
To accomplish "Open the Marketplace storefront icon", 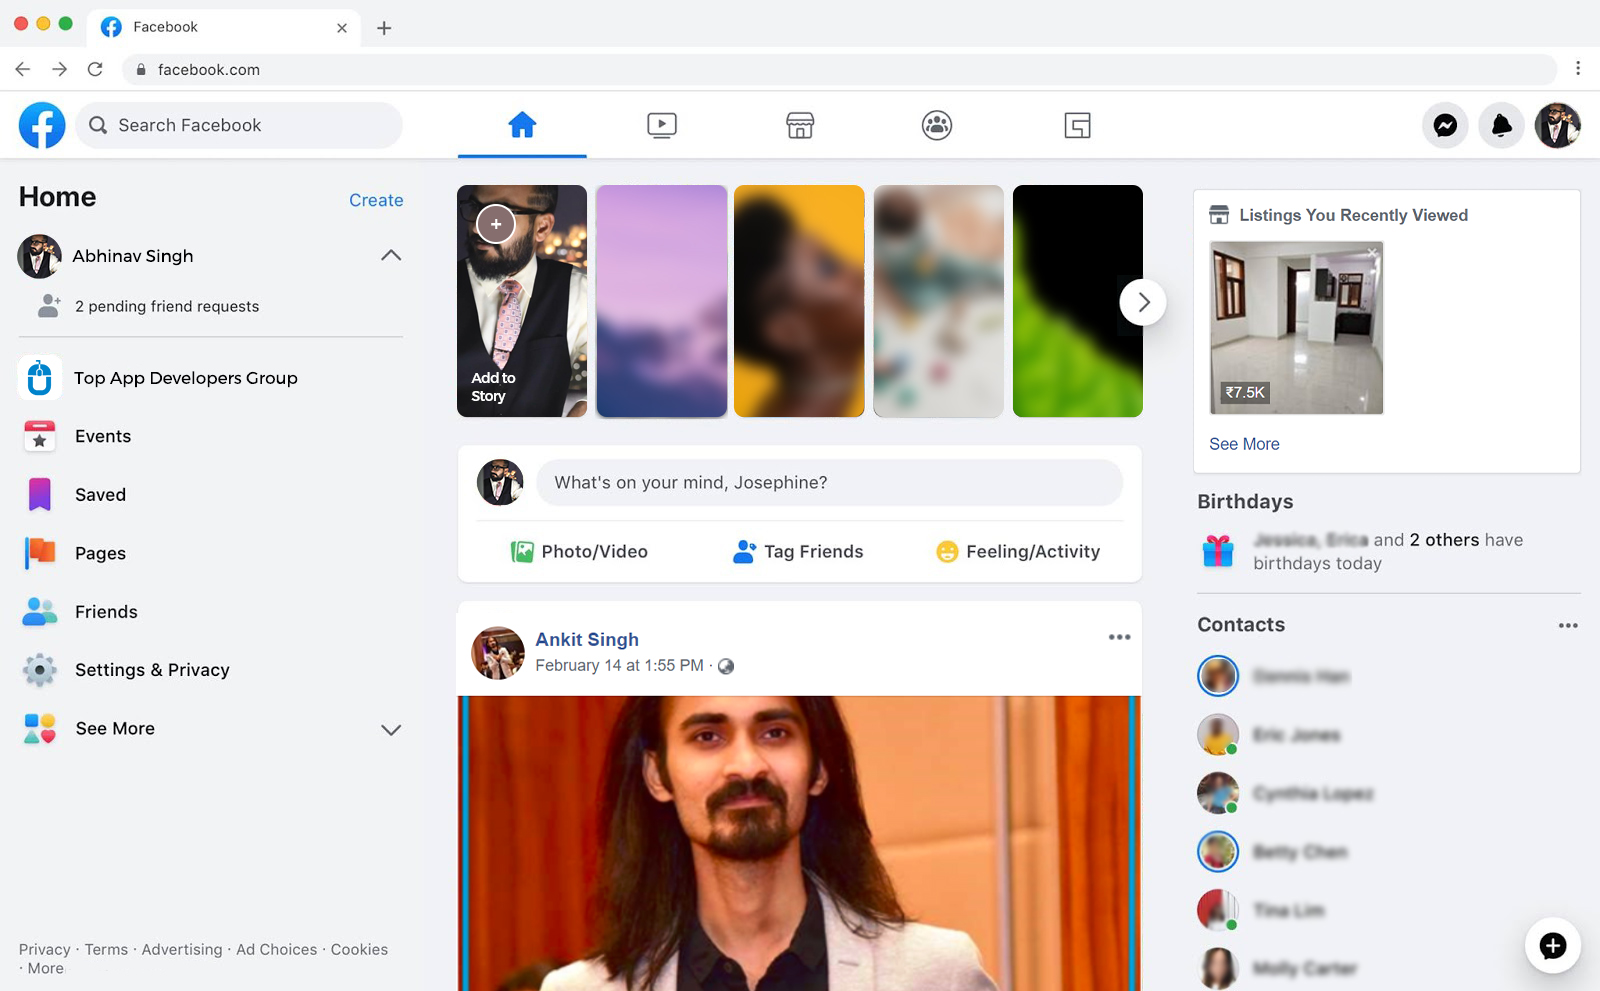I will [x=800, y=126].
